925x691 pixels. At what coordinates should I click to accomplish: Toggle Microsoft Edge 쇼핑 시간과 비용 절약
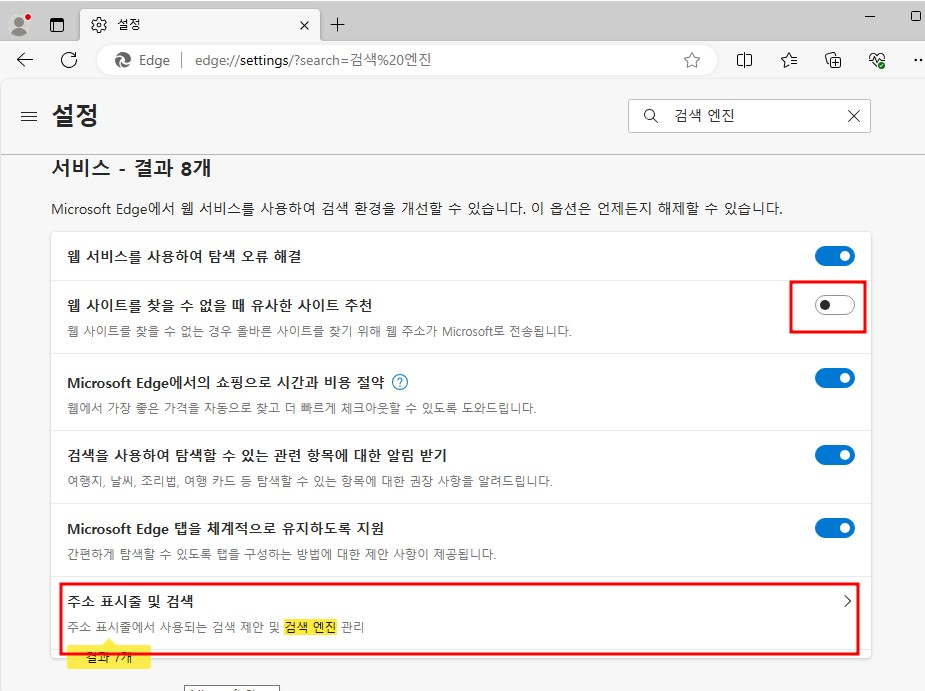pos(834,378)
